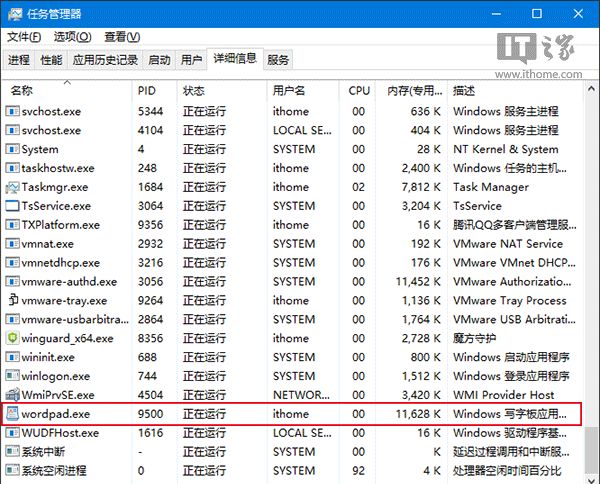
Task: Click the wordpad.exe process icon
Action: 12,414
